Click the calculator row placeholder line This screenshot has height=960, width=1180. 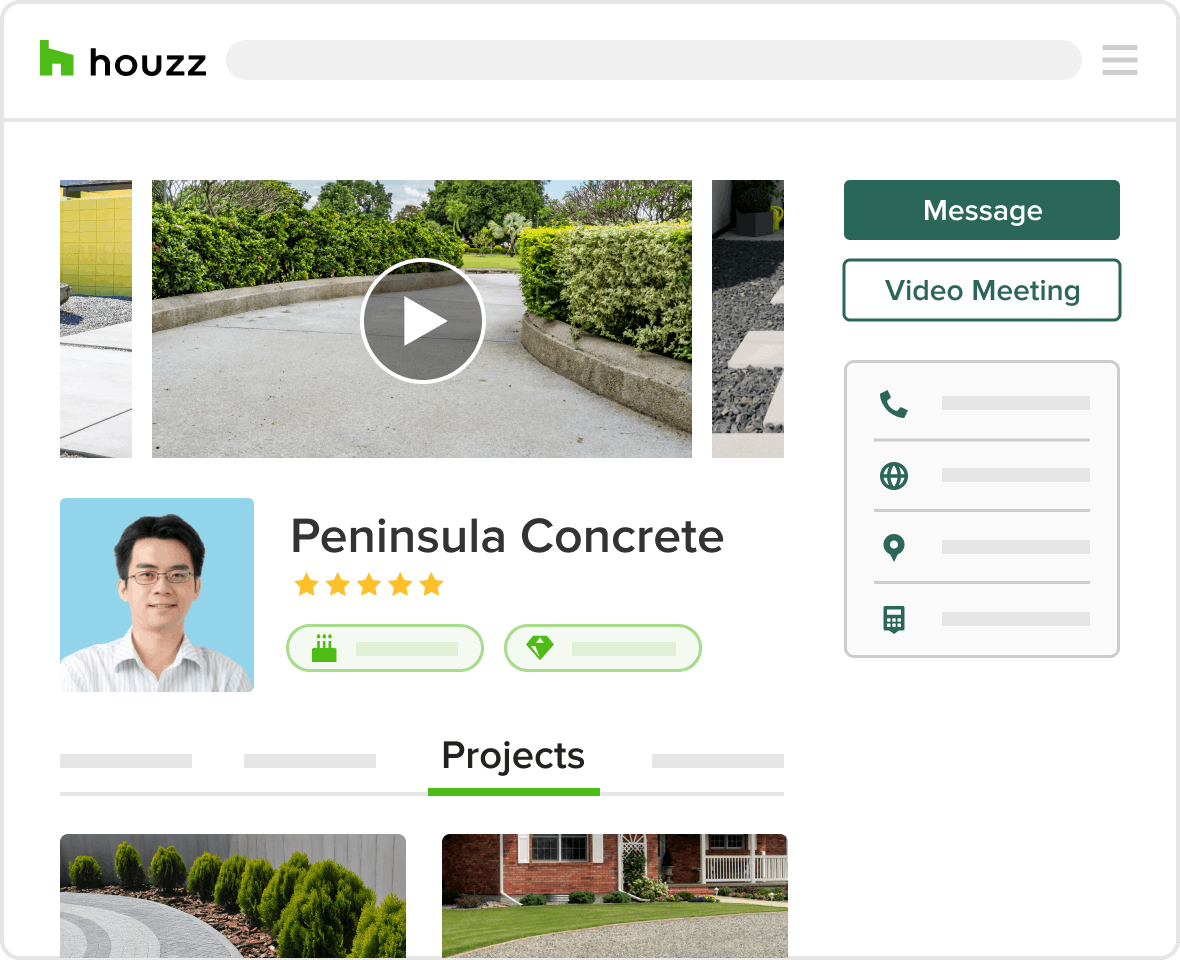[1015, 618]
